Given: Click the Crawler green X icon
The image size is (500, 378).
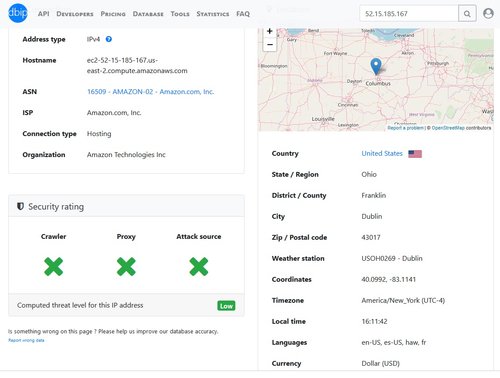Looking at the screenshot, I should tap(53, 266).
